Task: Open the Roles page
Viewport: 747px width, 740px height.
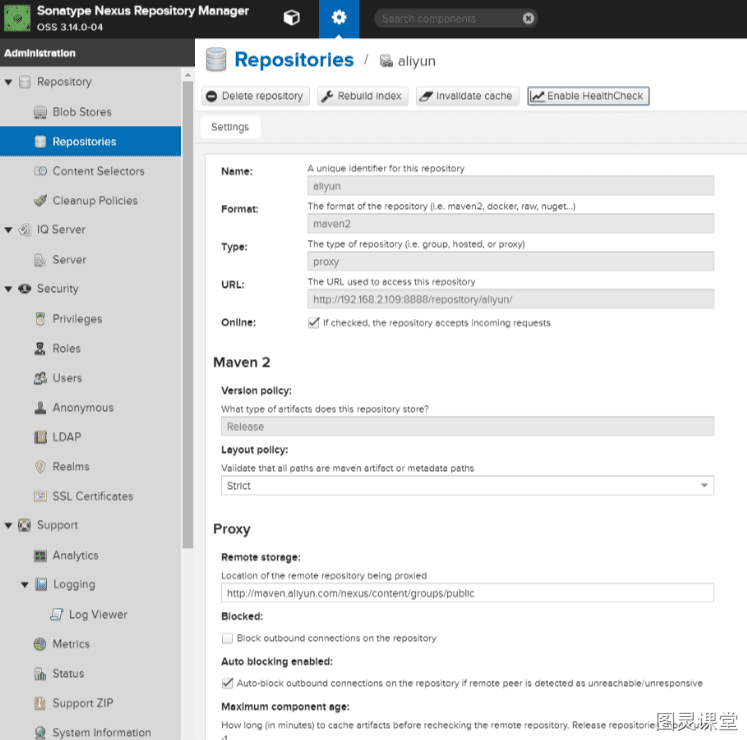Action: (66, 348)
